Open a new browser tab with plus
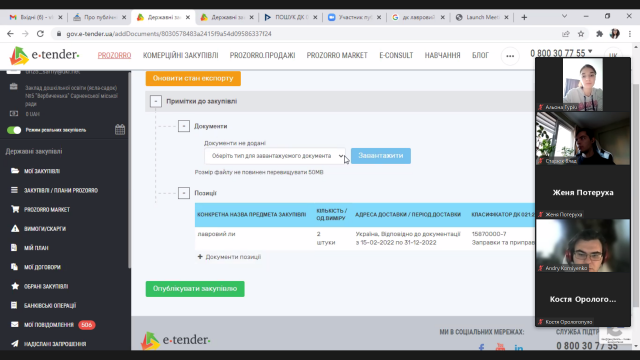This screenshot has height=360, width=640. pyautogui.click(x=524, y=17)
